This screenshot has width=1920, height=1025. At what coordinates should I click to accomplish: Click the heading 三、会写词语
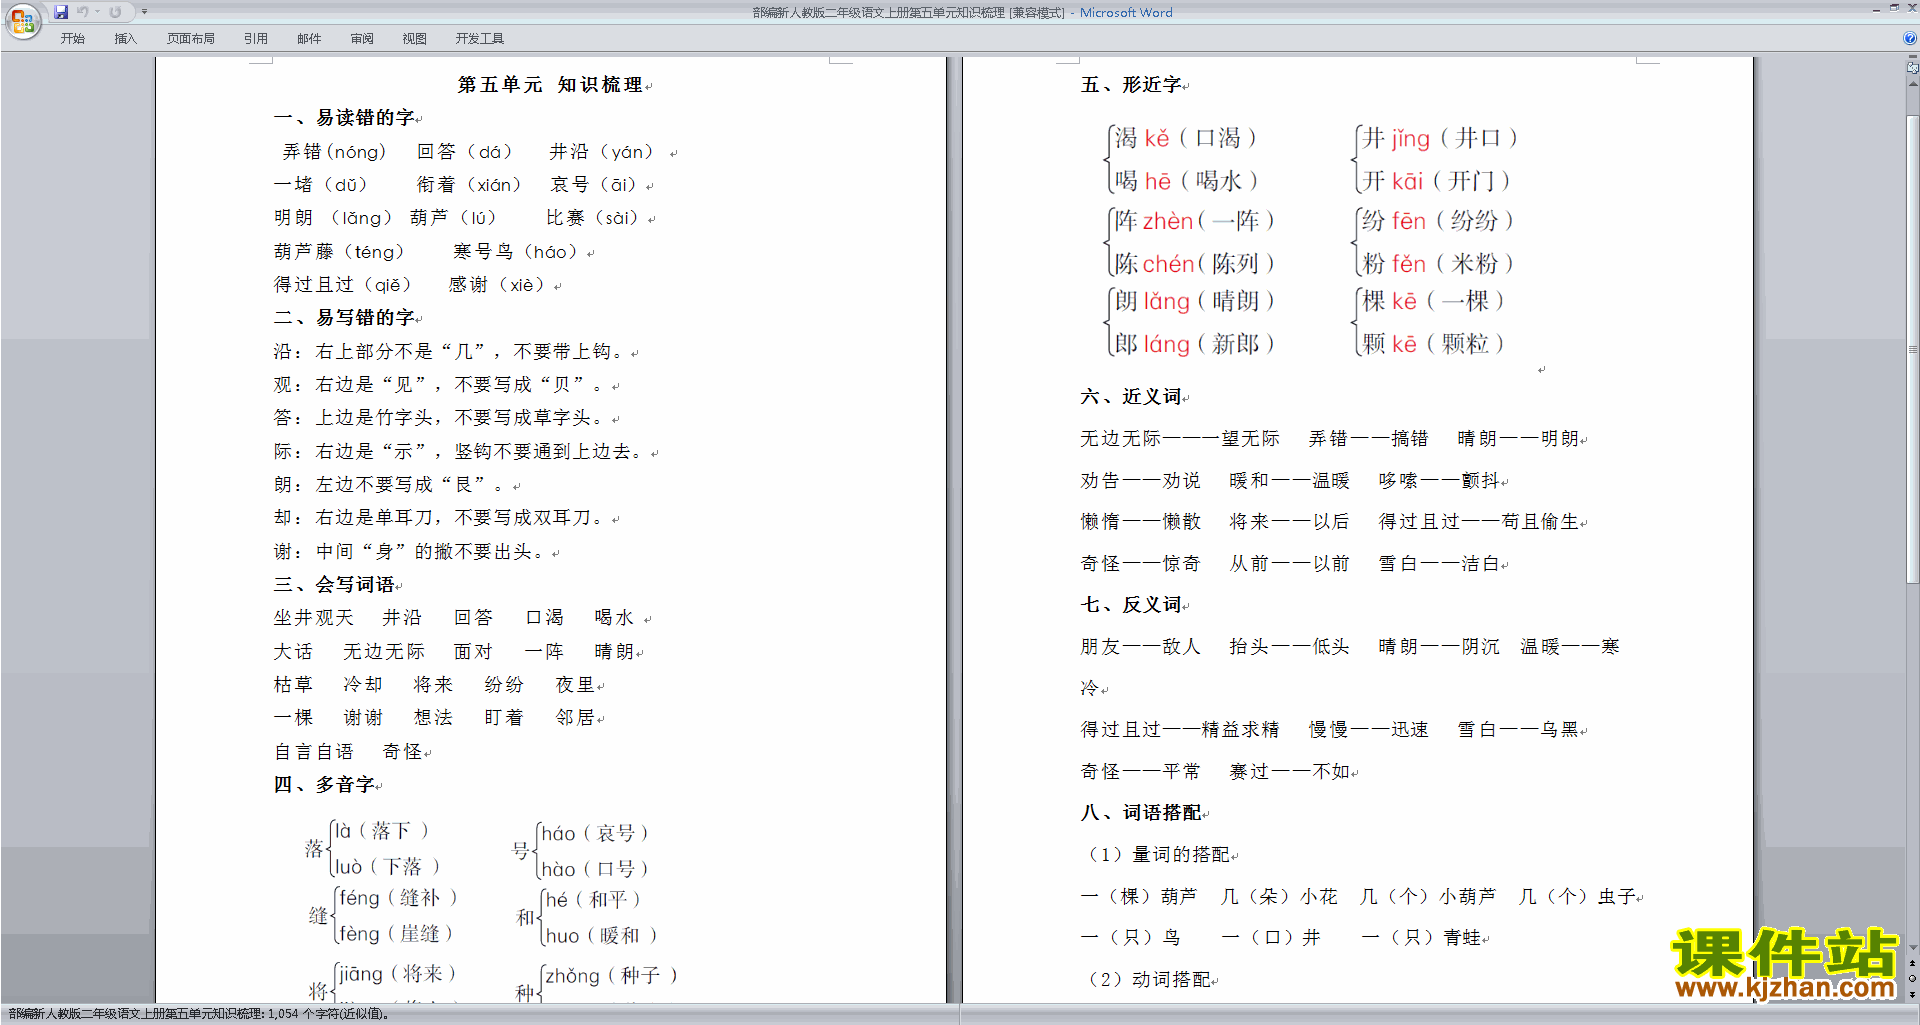pyautogui.click(x=334, y=585)
